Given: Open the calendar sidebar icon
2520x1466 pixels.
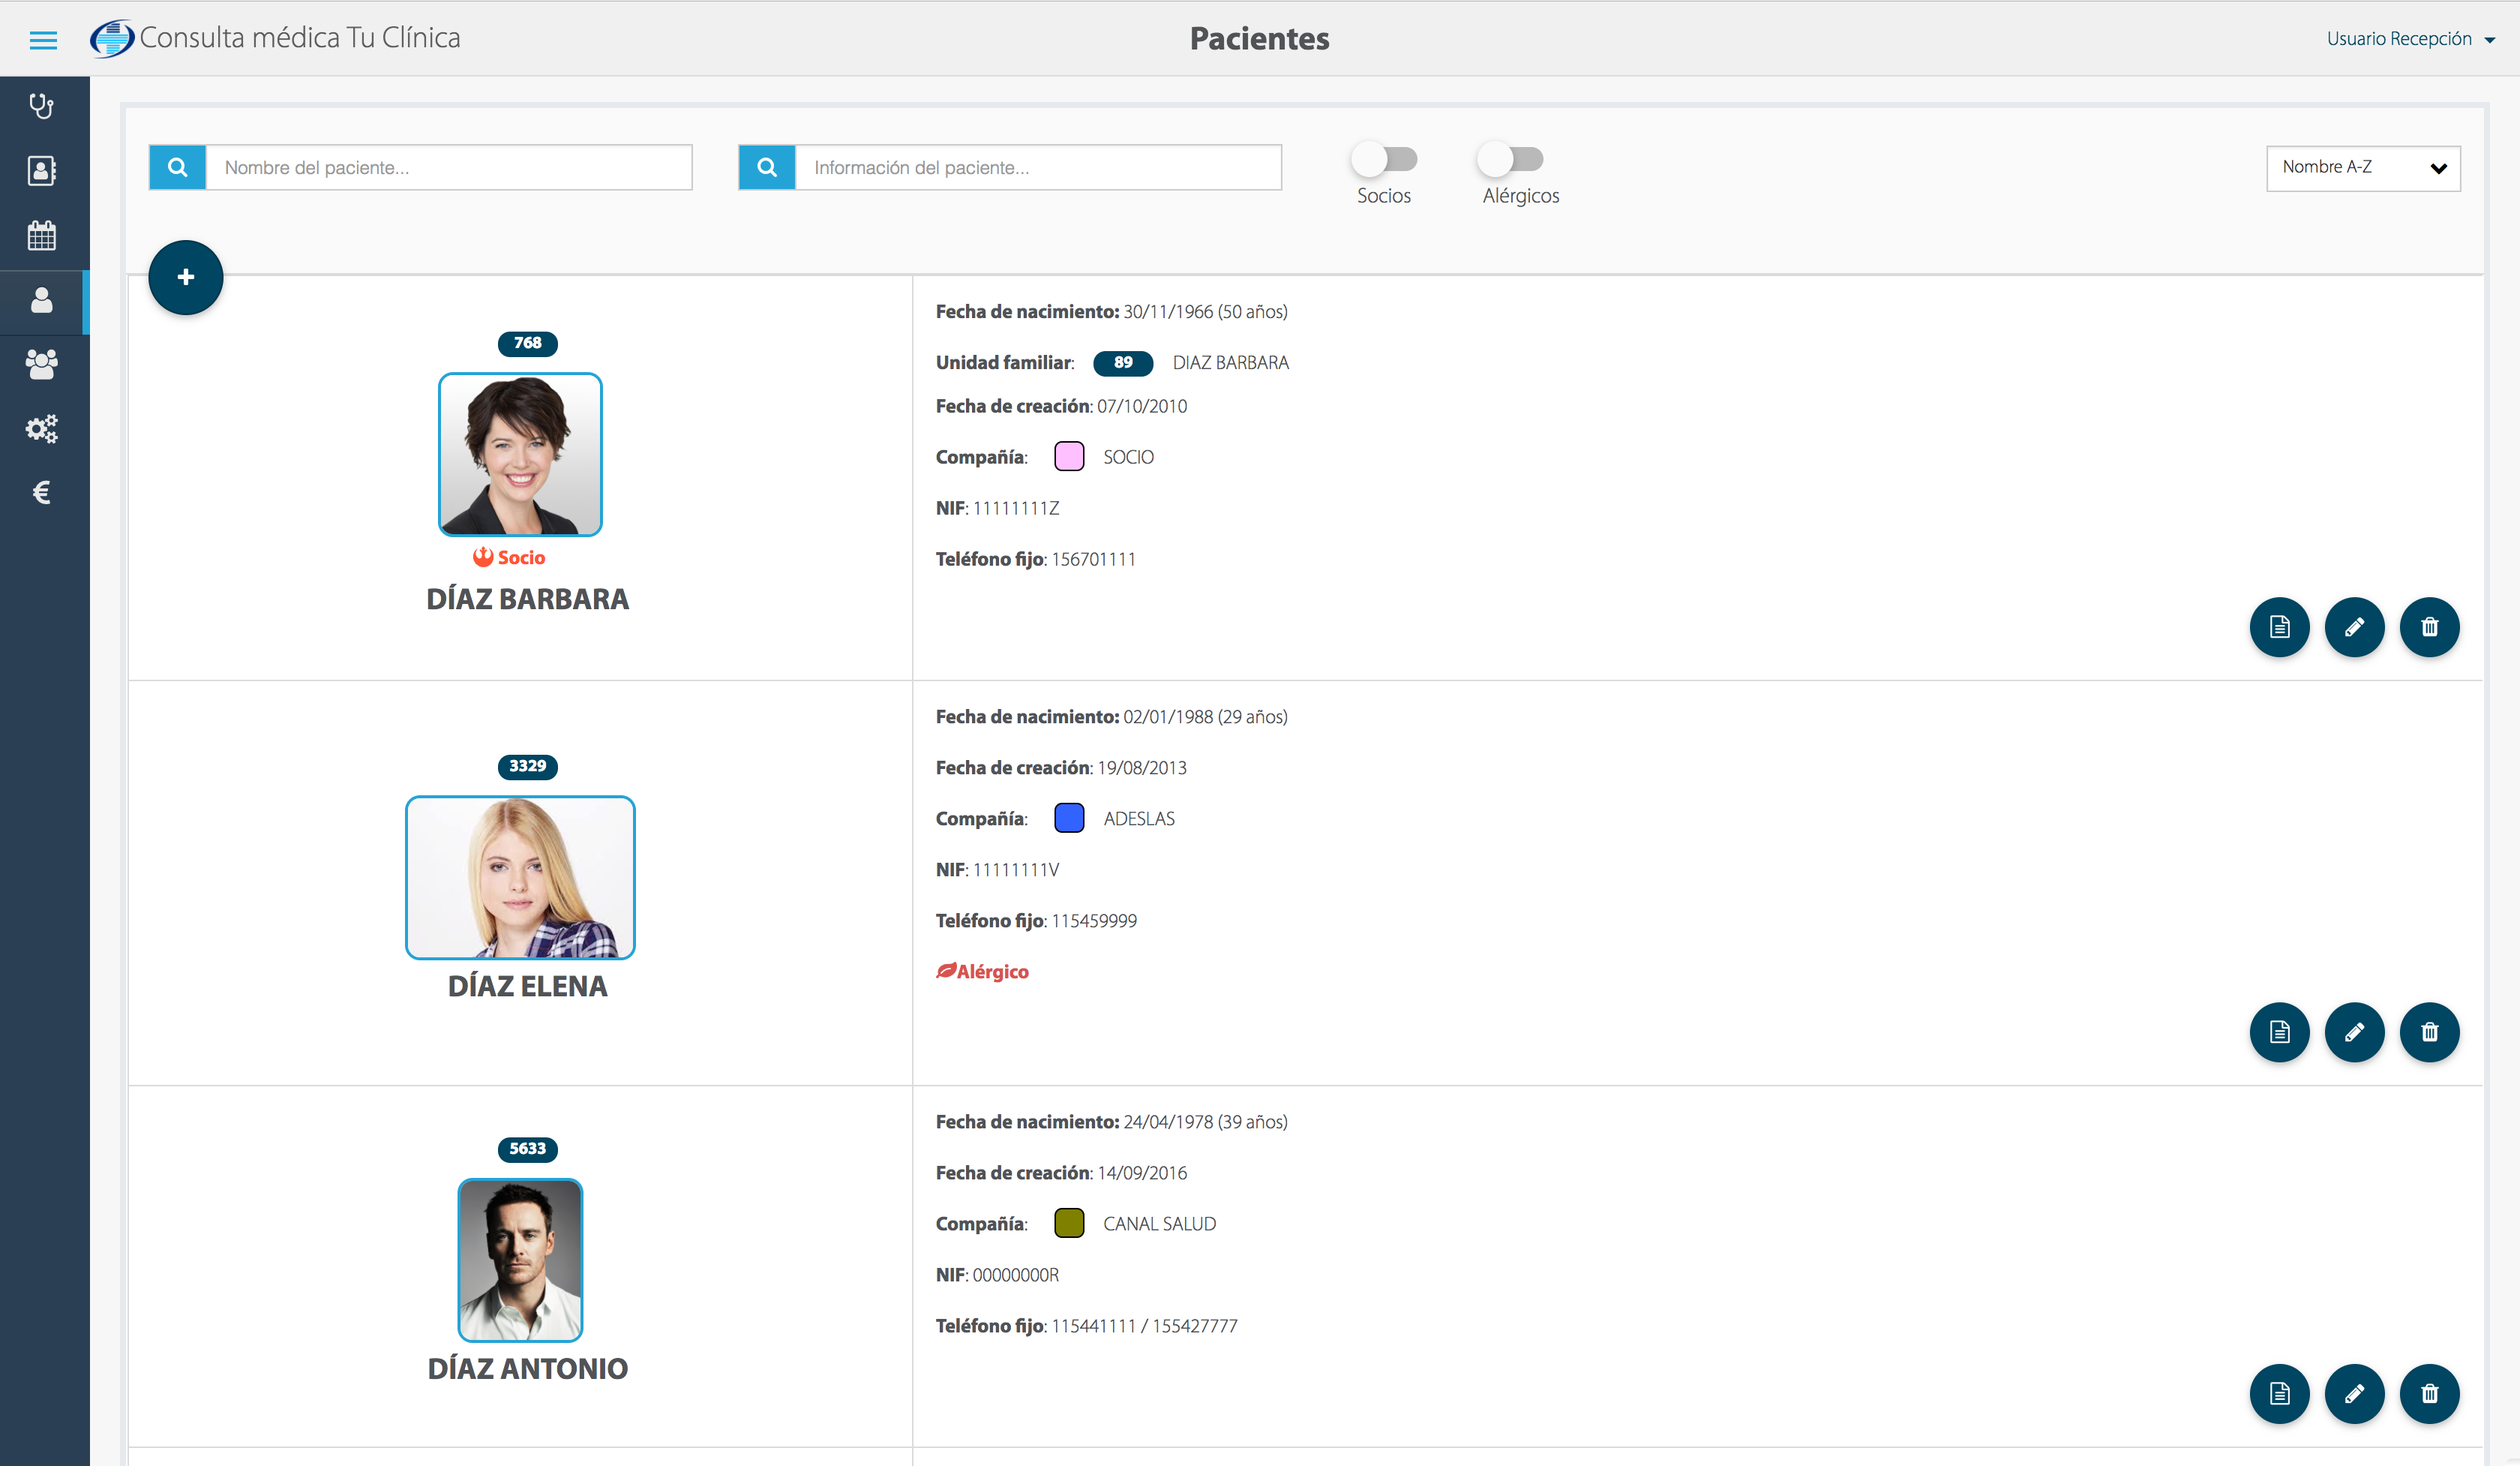Looking at the screenshot, I should (42, 236).
